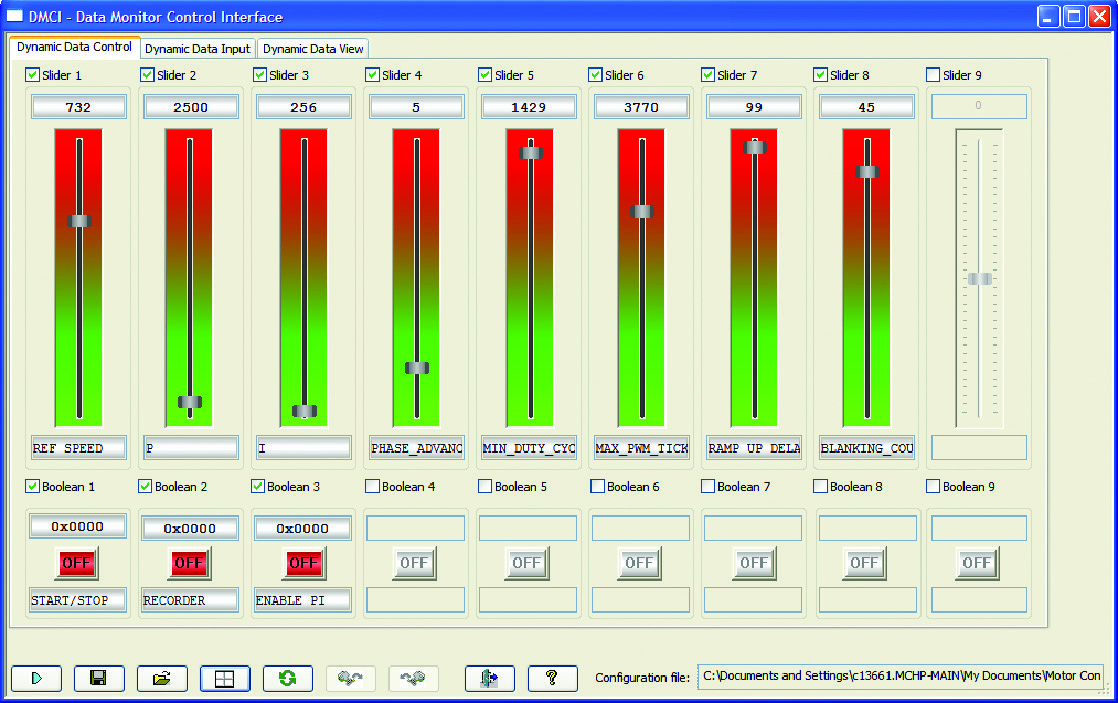1118x703 pixels.
Task: Click the MAX_PWM_TICK slider handle
Action: coord(642,211)
